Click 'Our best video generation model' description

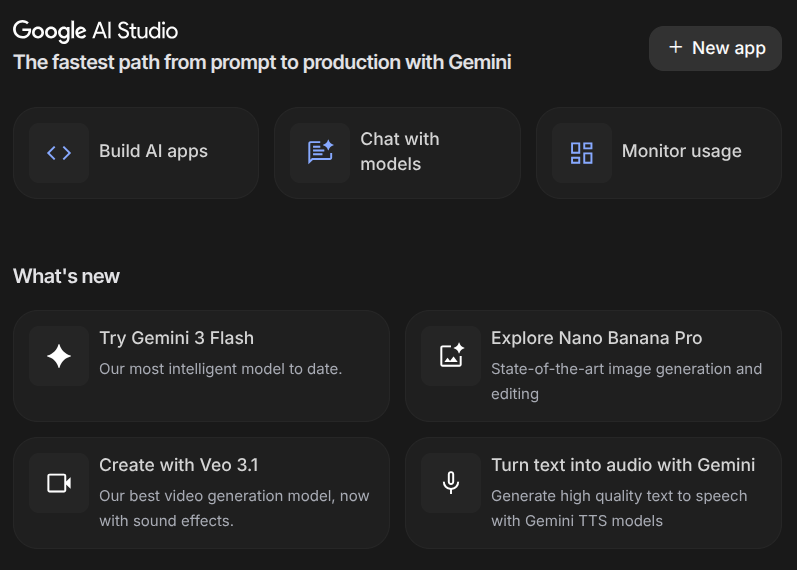234,508
